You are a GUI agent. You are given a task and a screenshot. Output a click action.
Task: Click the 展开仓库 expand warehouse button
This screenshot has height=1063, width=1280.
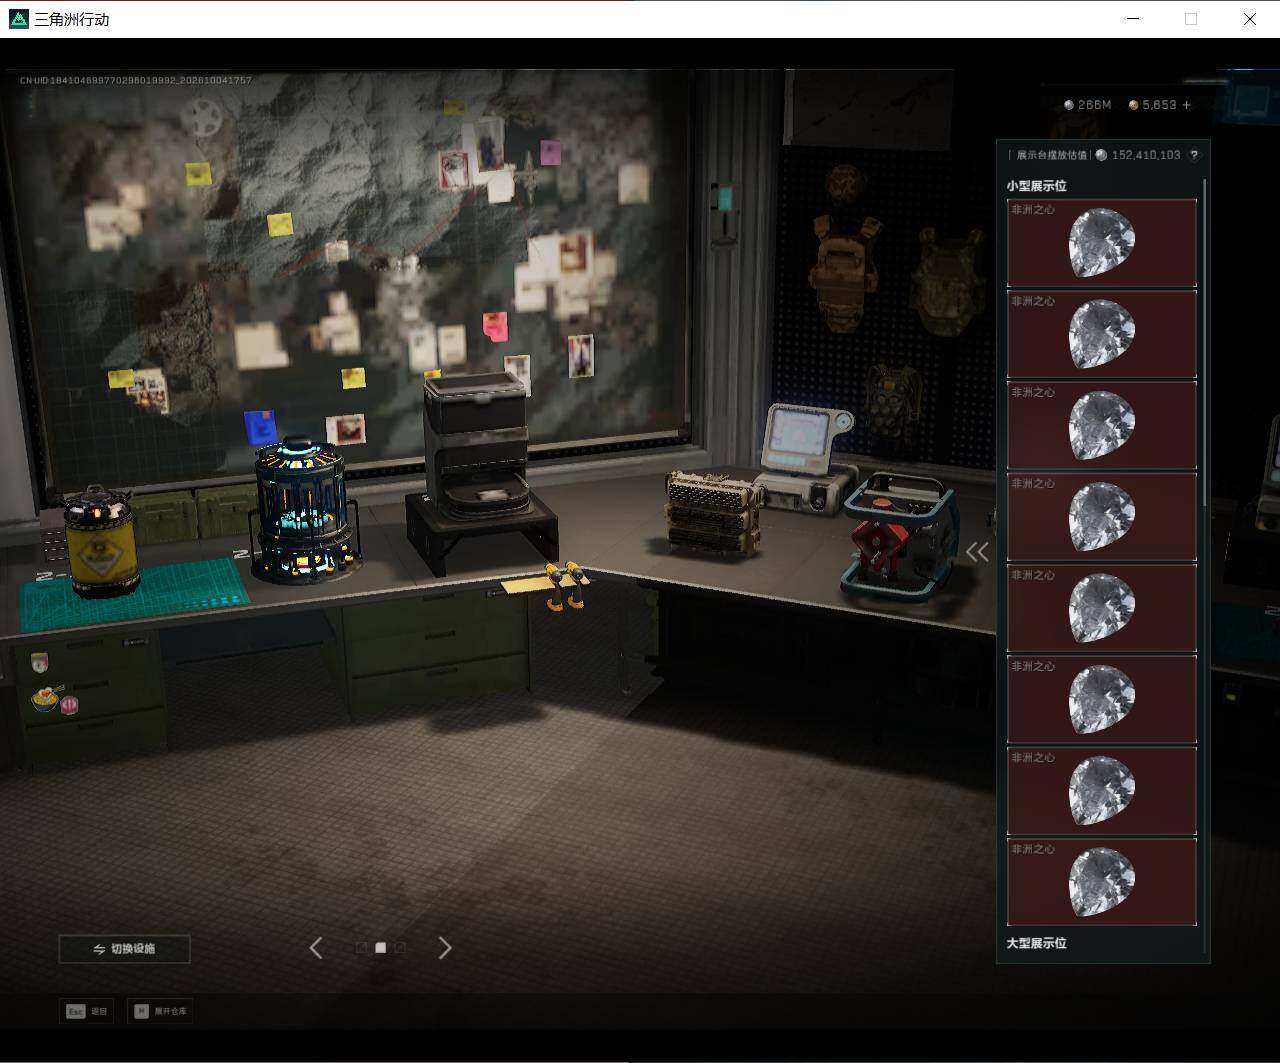tap(159, 1011)
